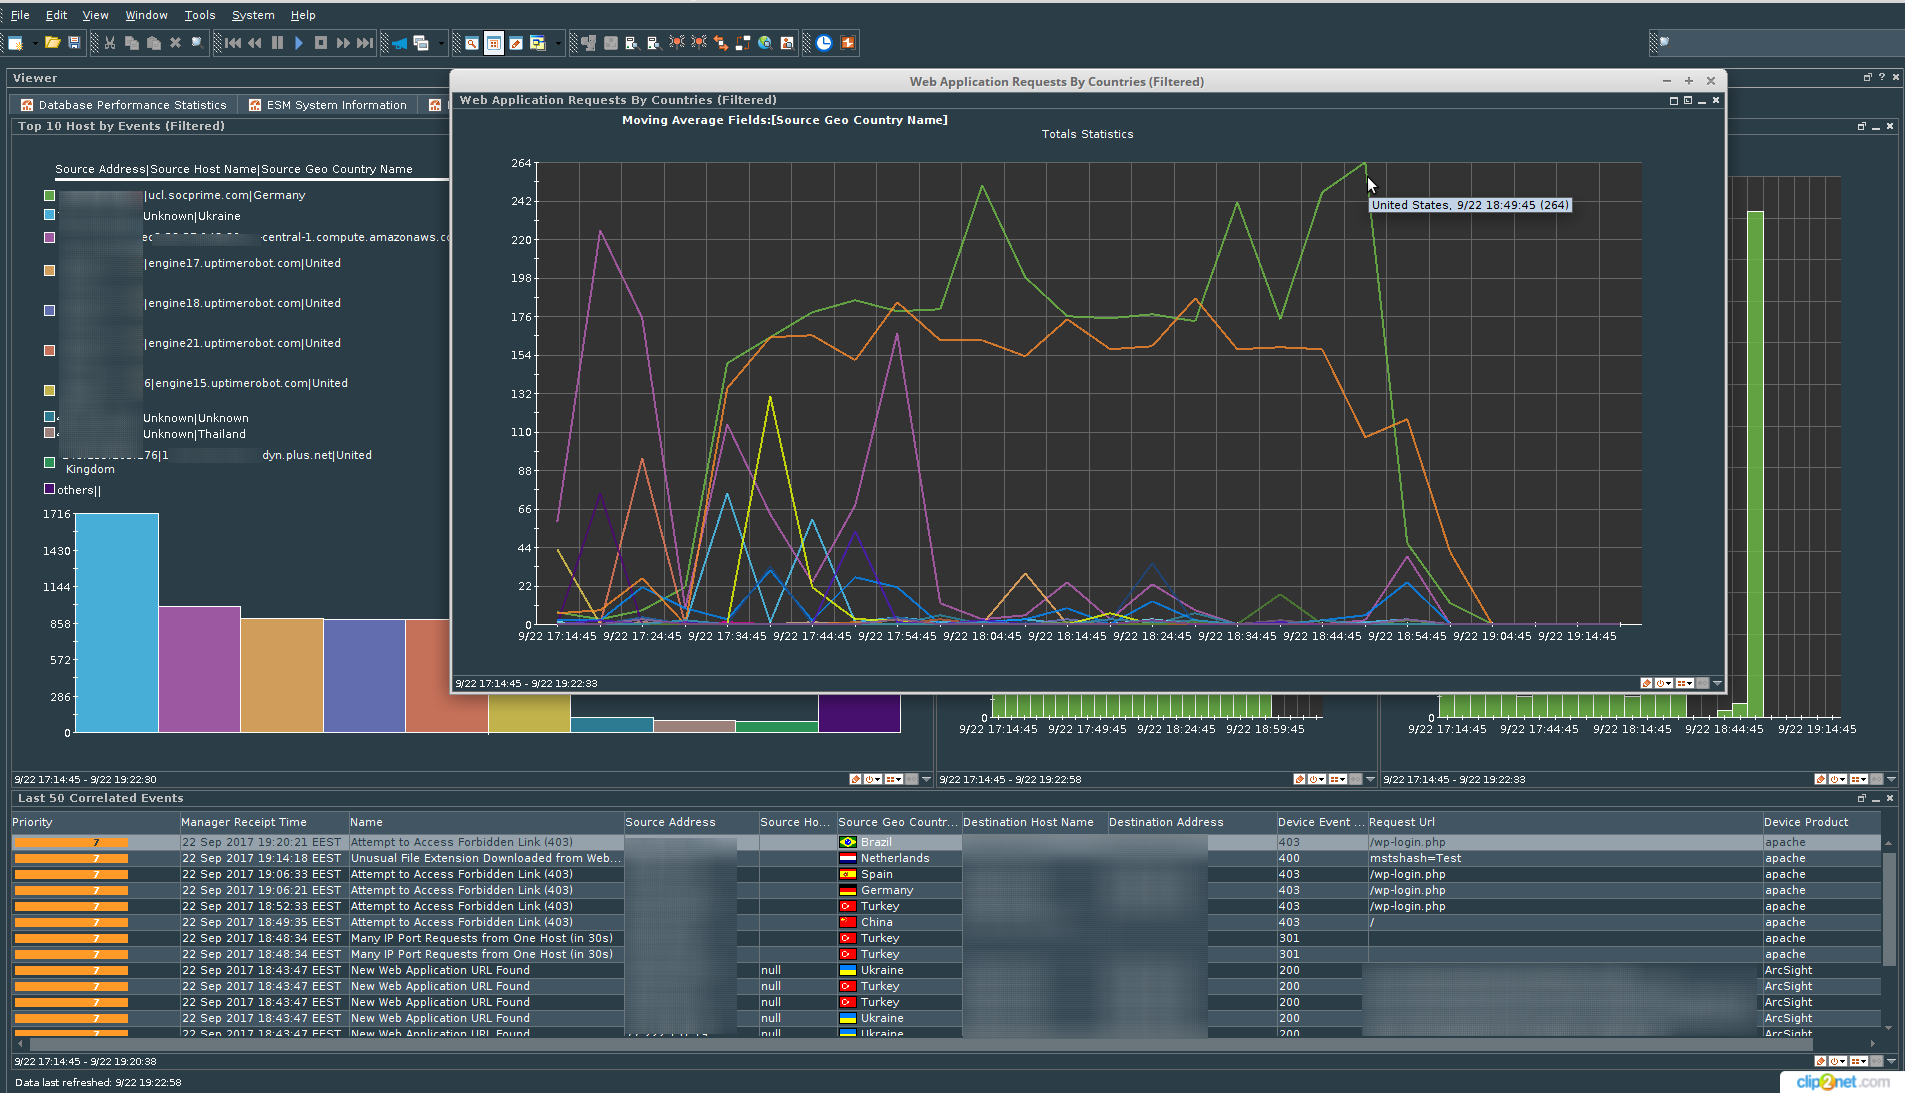Pause the active channel playback

pos(277,43)
